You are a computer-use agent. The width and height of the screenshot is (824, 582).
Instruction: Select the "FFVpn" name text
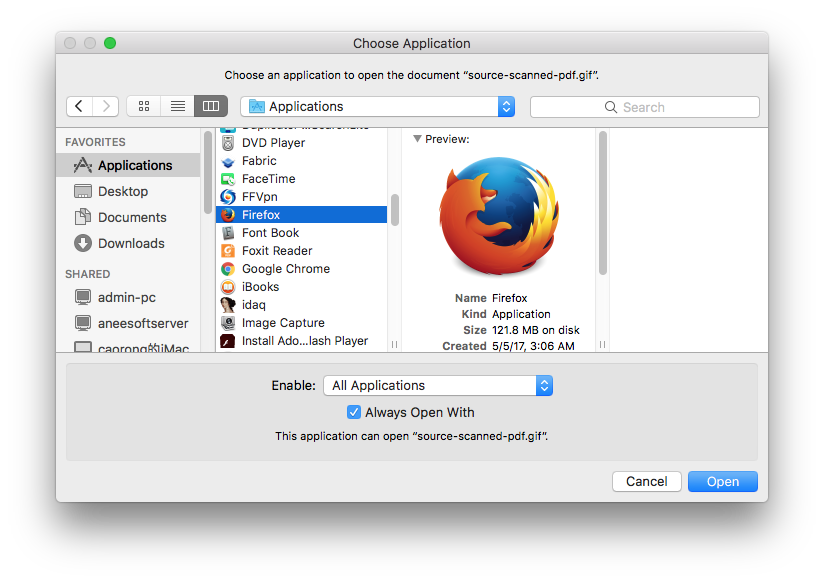(260, 197)
